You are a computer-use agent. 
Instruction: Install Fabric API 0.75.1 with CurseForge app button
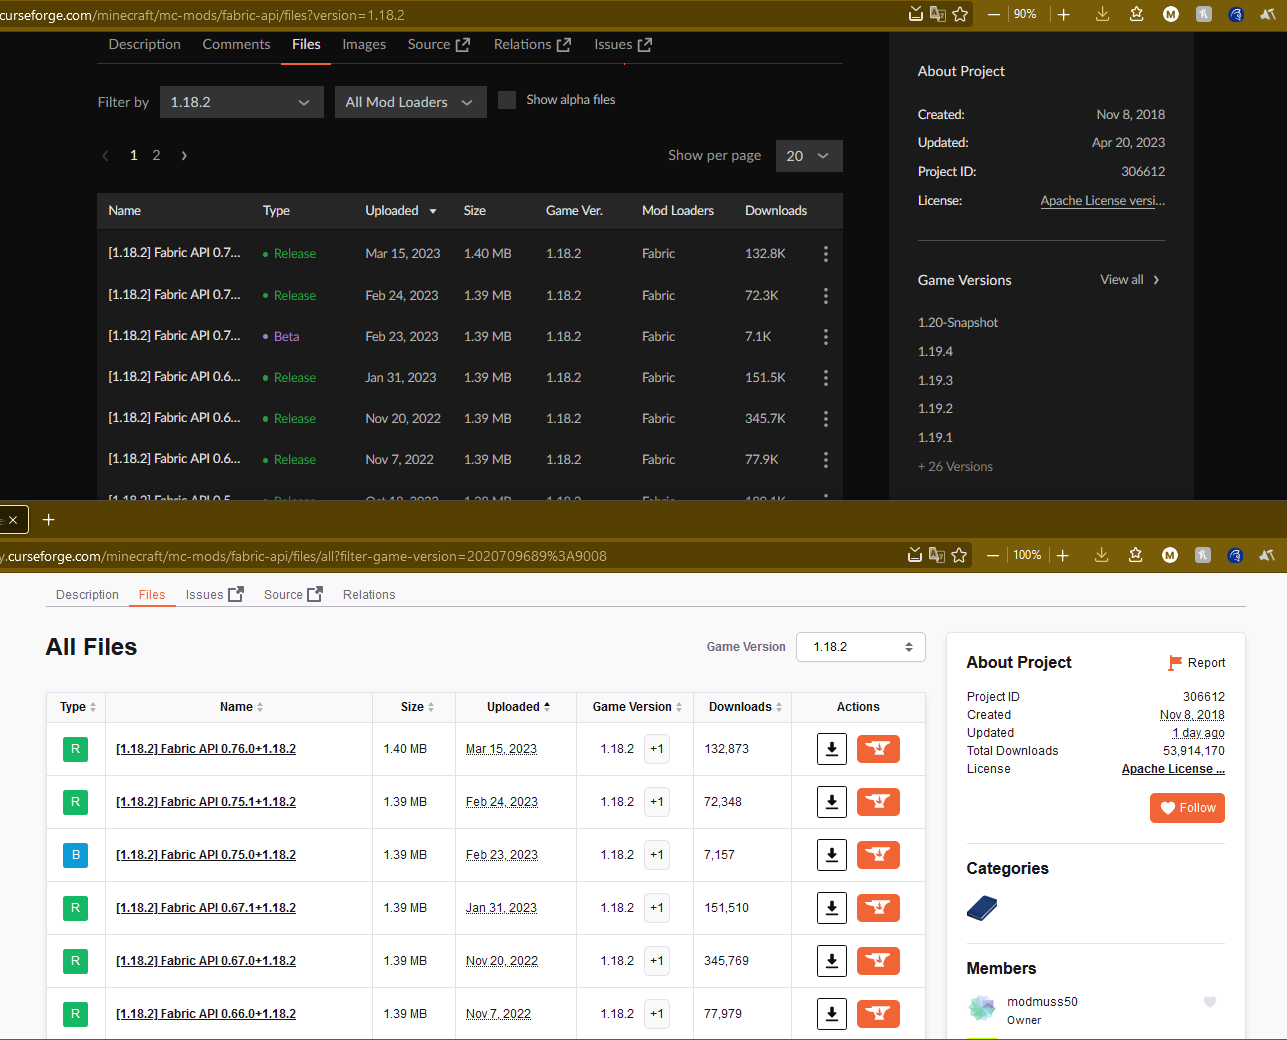tap(878, 802)
